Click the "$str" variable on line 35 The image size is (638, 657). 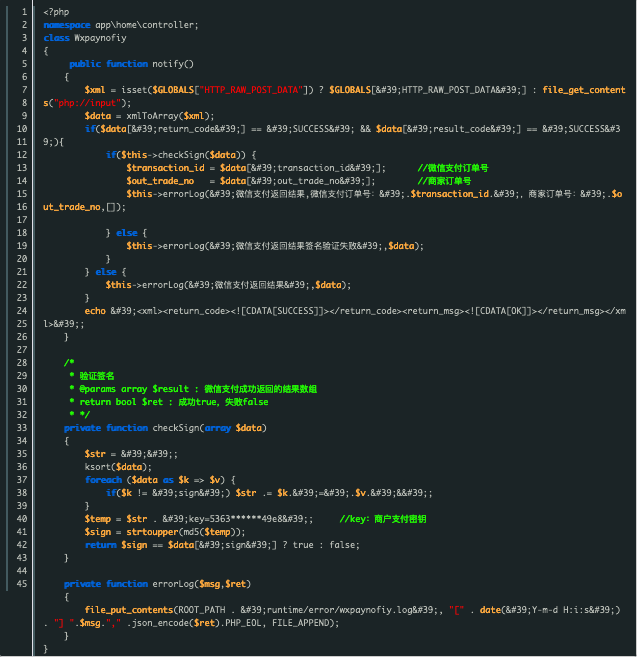click(x=95, y=454)
